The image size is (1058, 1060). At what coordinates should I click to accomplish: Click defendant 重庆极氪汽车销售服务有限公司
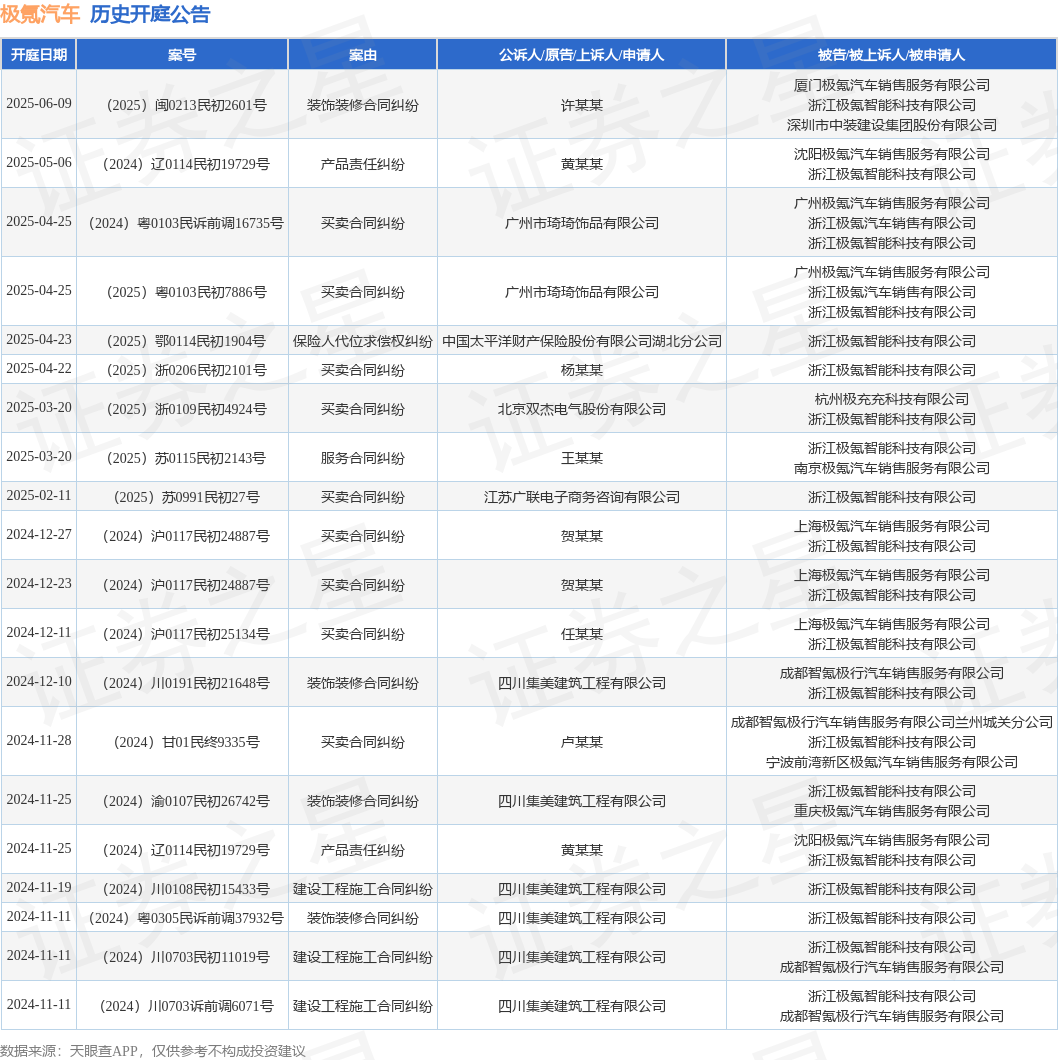point(891,811)
